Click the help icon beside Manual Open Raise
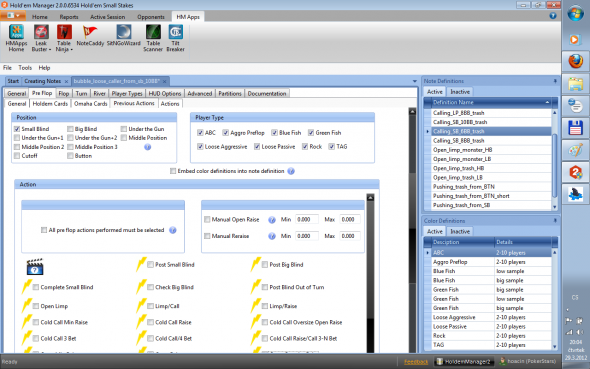The height and width of the screenshot is (369, 590). click(x=272, y=220)
